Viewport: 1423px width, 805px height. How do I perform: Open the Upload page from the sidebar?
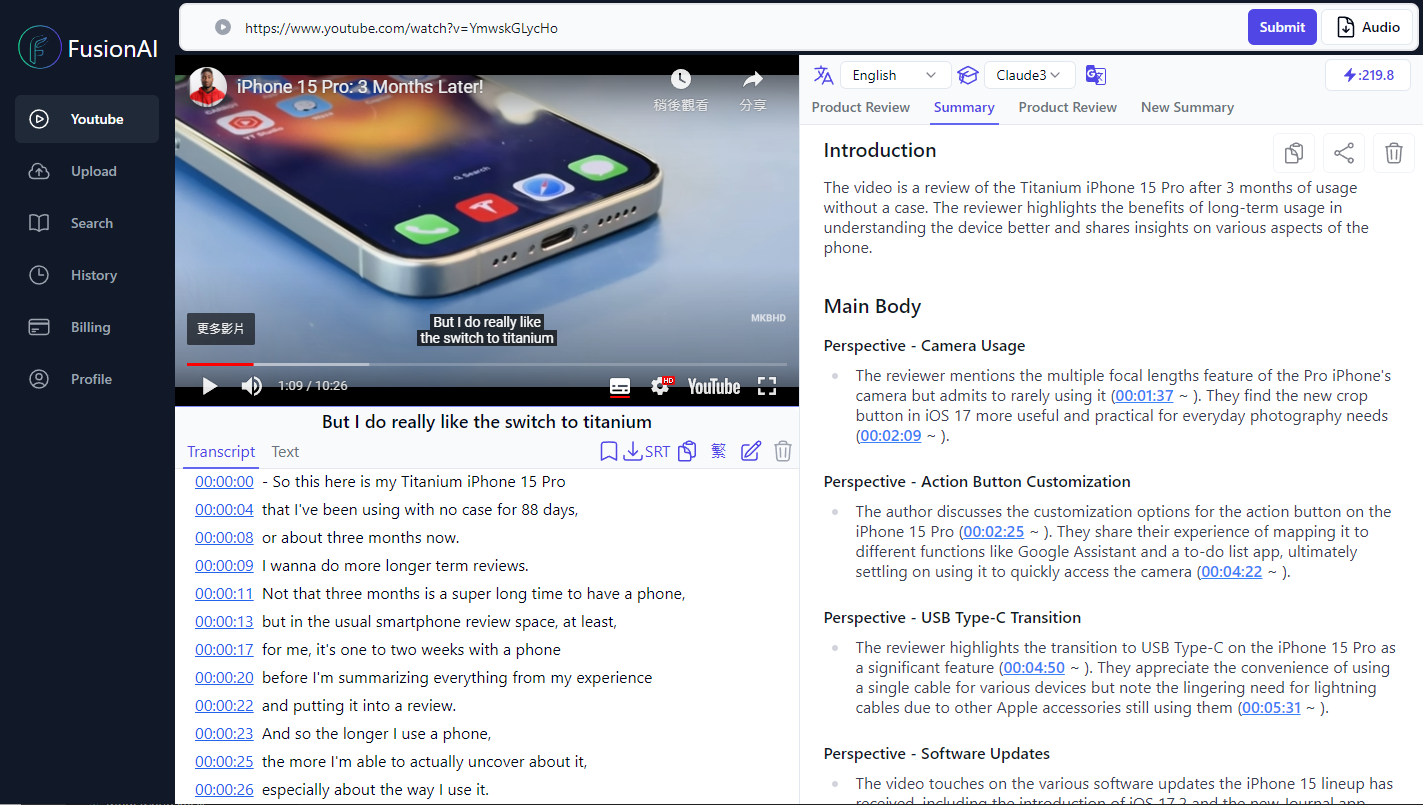87,171
